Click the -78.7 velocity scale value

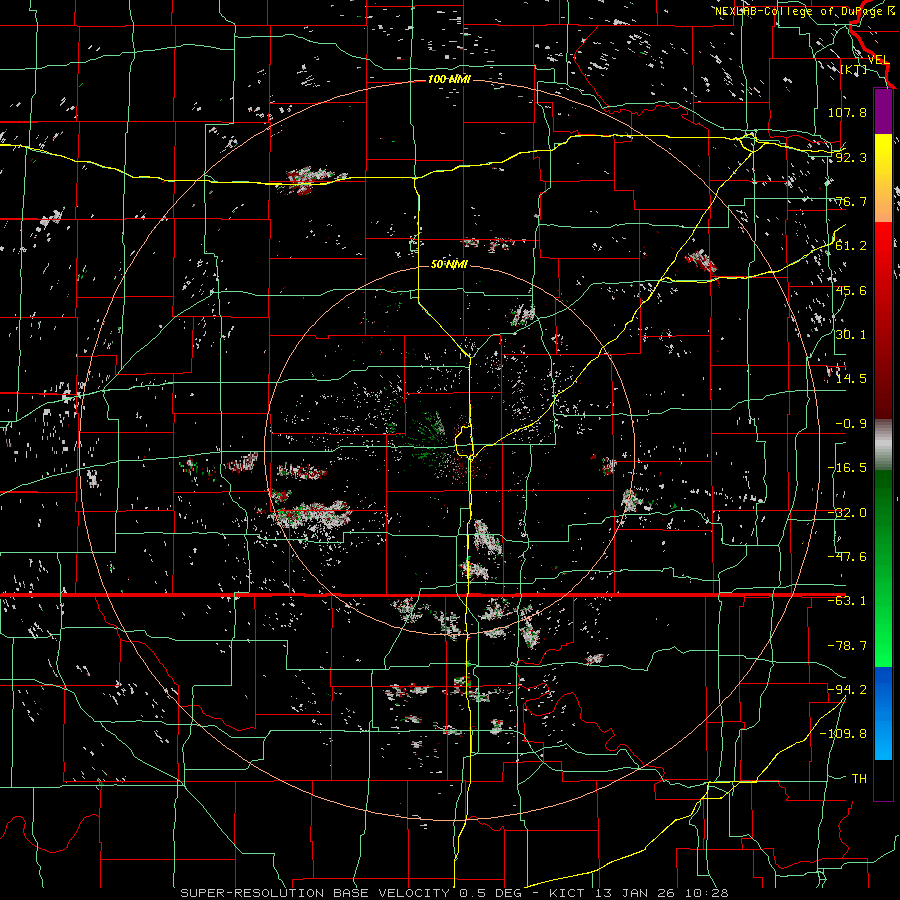pyautogui.click(x=847, y=646)
